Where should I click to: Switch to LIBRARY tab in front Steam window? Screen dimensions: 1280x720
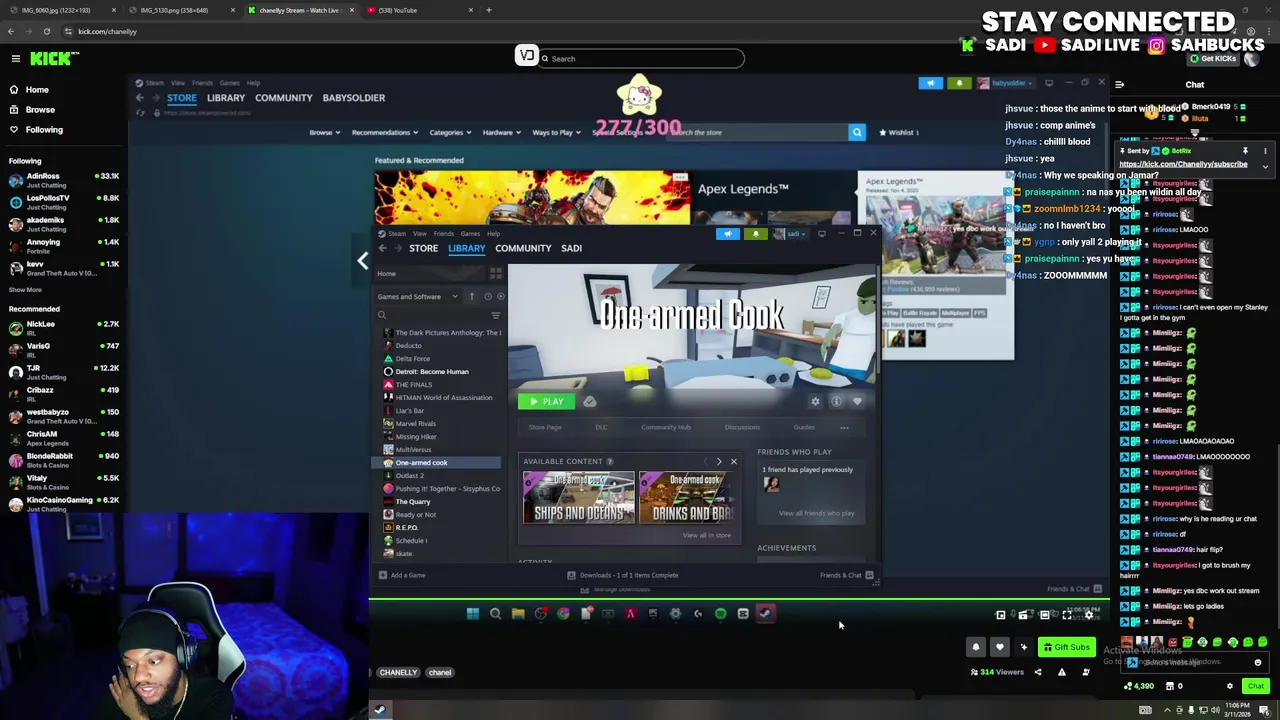point(466,248)
